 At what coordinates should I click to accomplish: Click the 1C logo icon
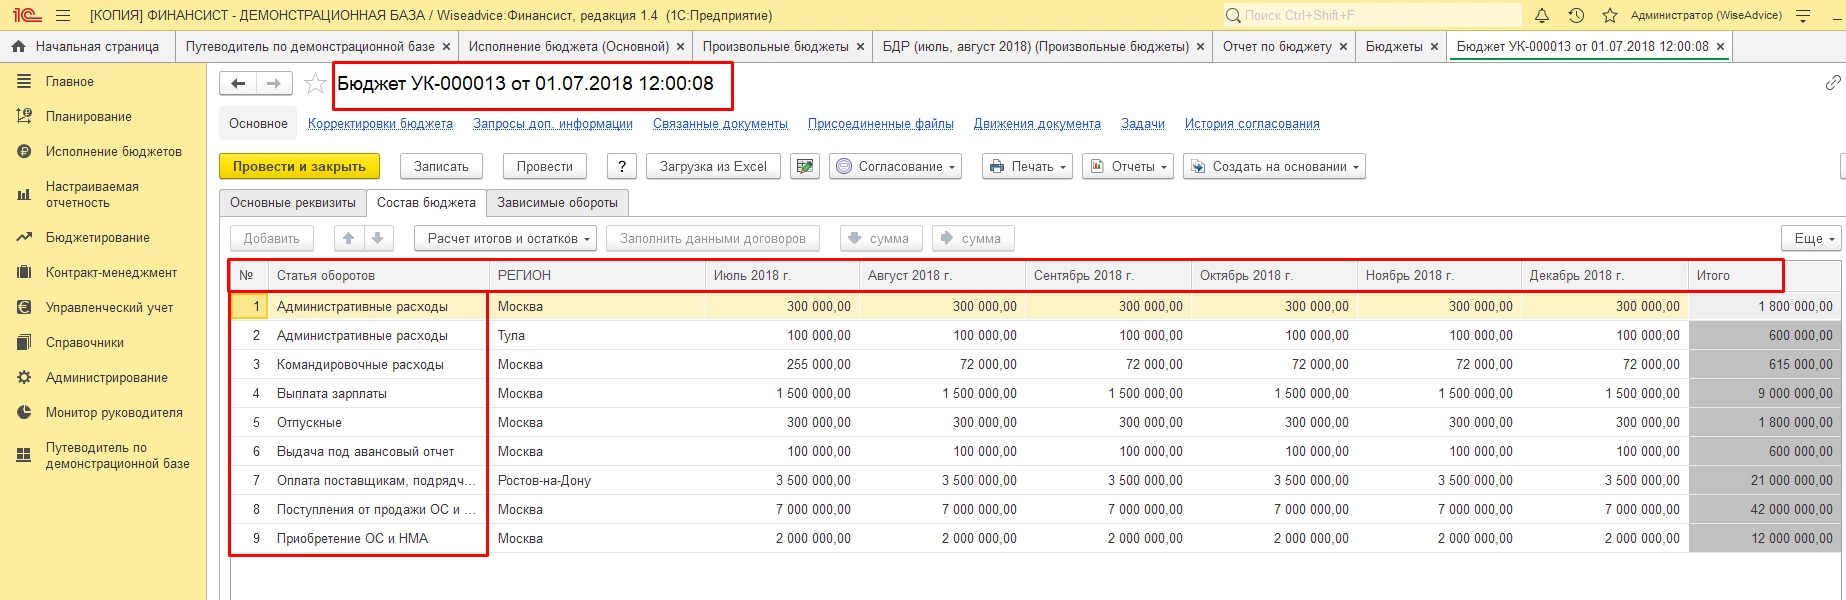[27, 15]
